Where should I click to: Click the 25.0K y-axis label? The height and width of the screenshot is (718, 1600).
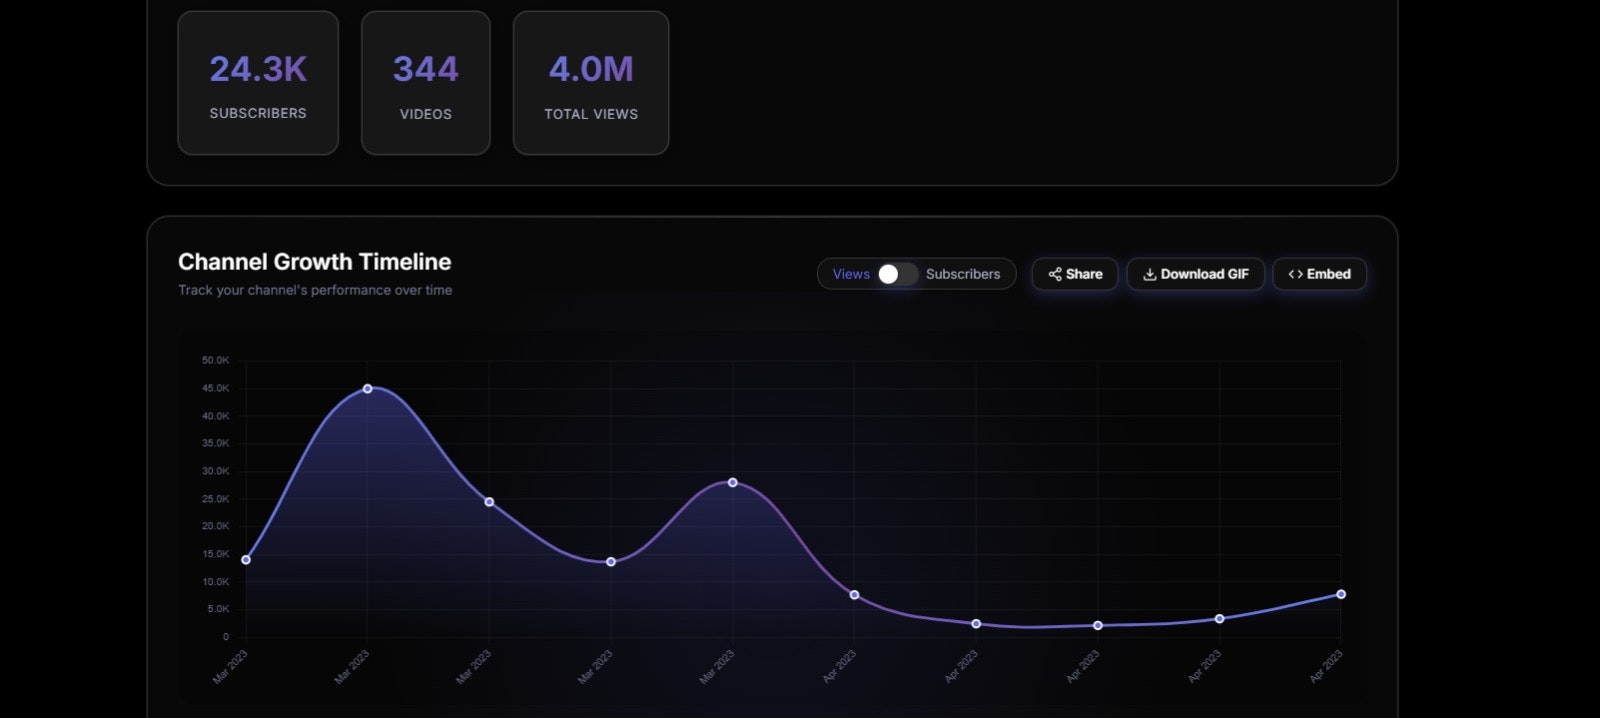tap(215, 499)
